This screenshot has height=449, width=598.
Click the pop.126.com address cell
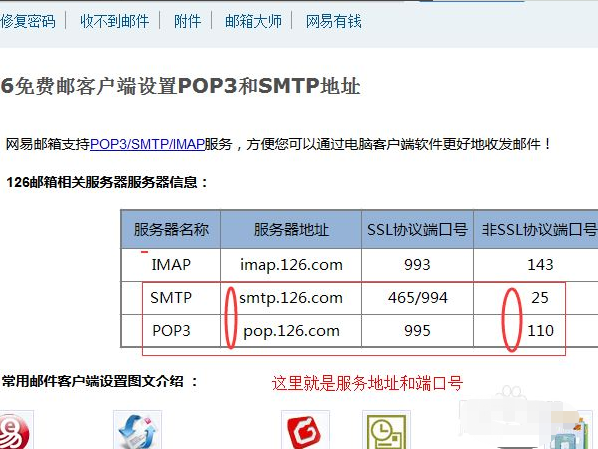click(x=291, y=331)
